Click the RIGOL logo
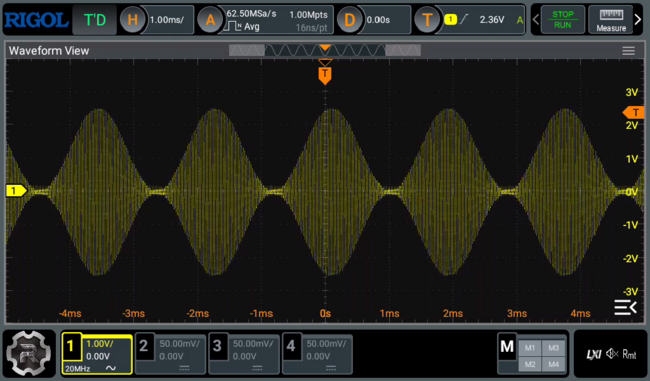Image resolution: width=650 pixels, height=381 pixels. click(x=36, y=20)
